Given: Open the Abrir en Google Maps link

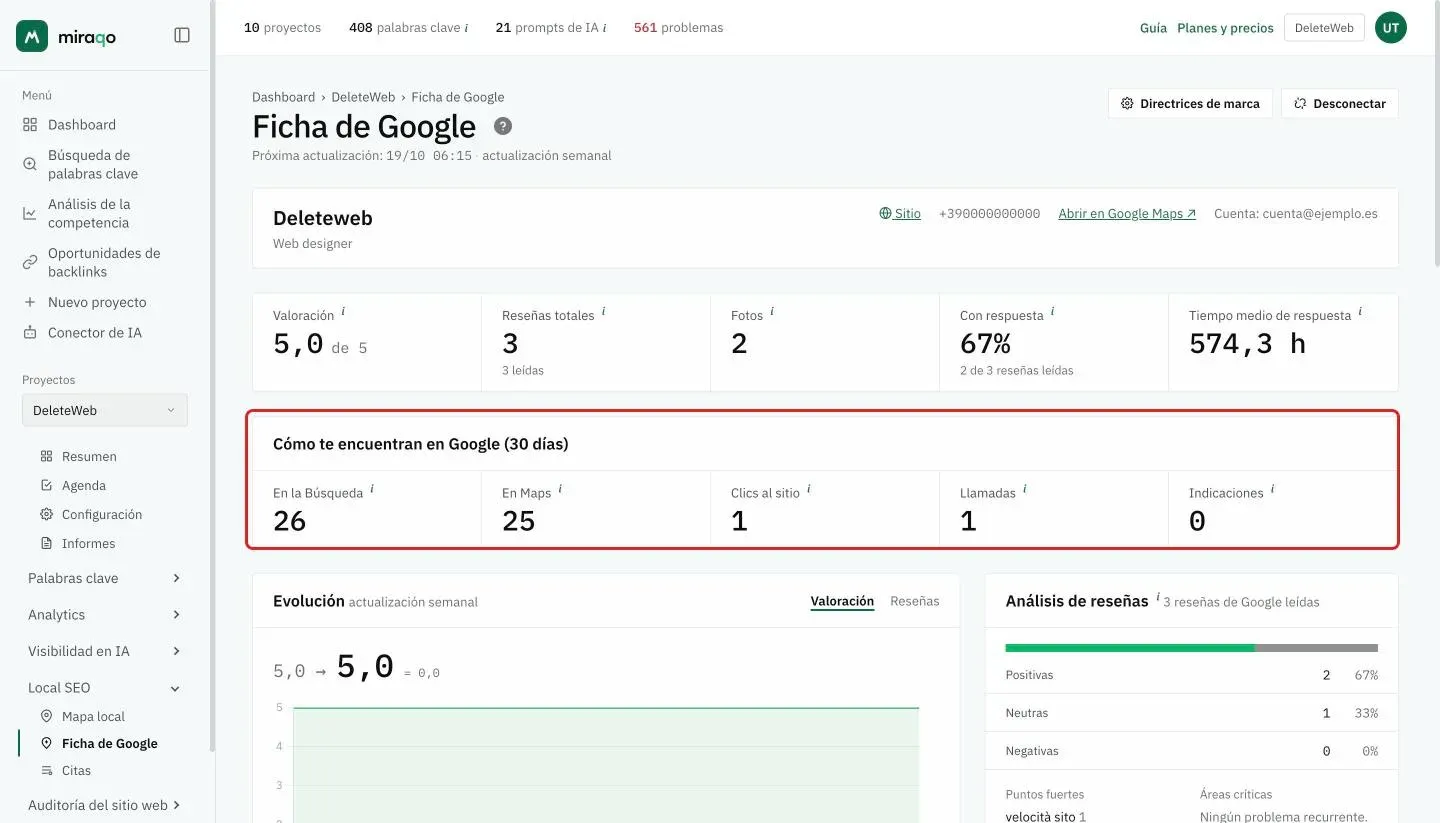Looking at the screenshot, I should coord(1127,214).
